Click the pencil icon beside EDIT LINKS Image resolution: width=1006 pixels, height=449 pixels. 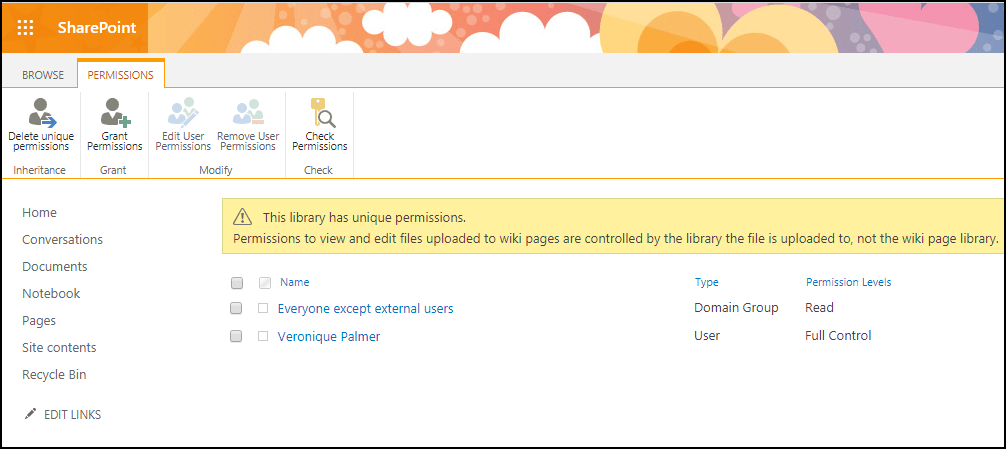pos(30,414)
